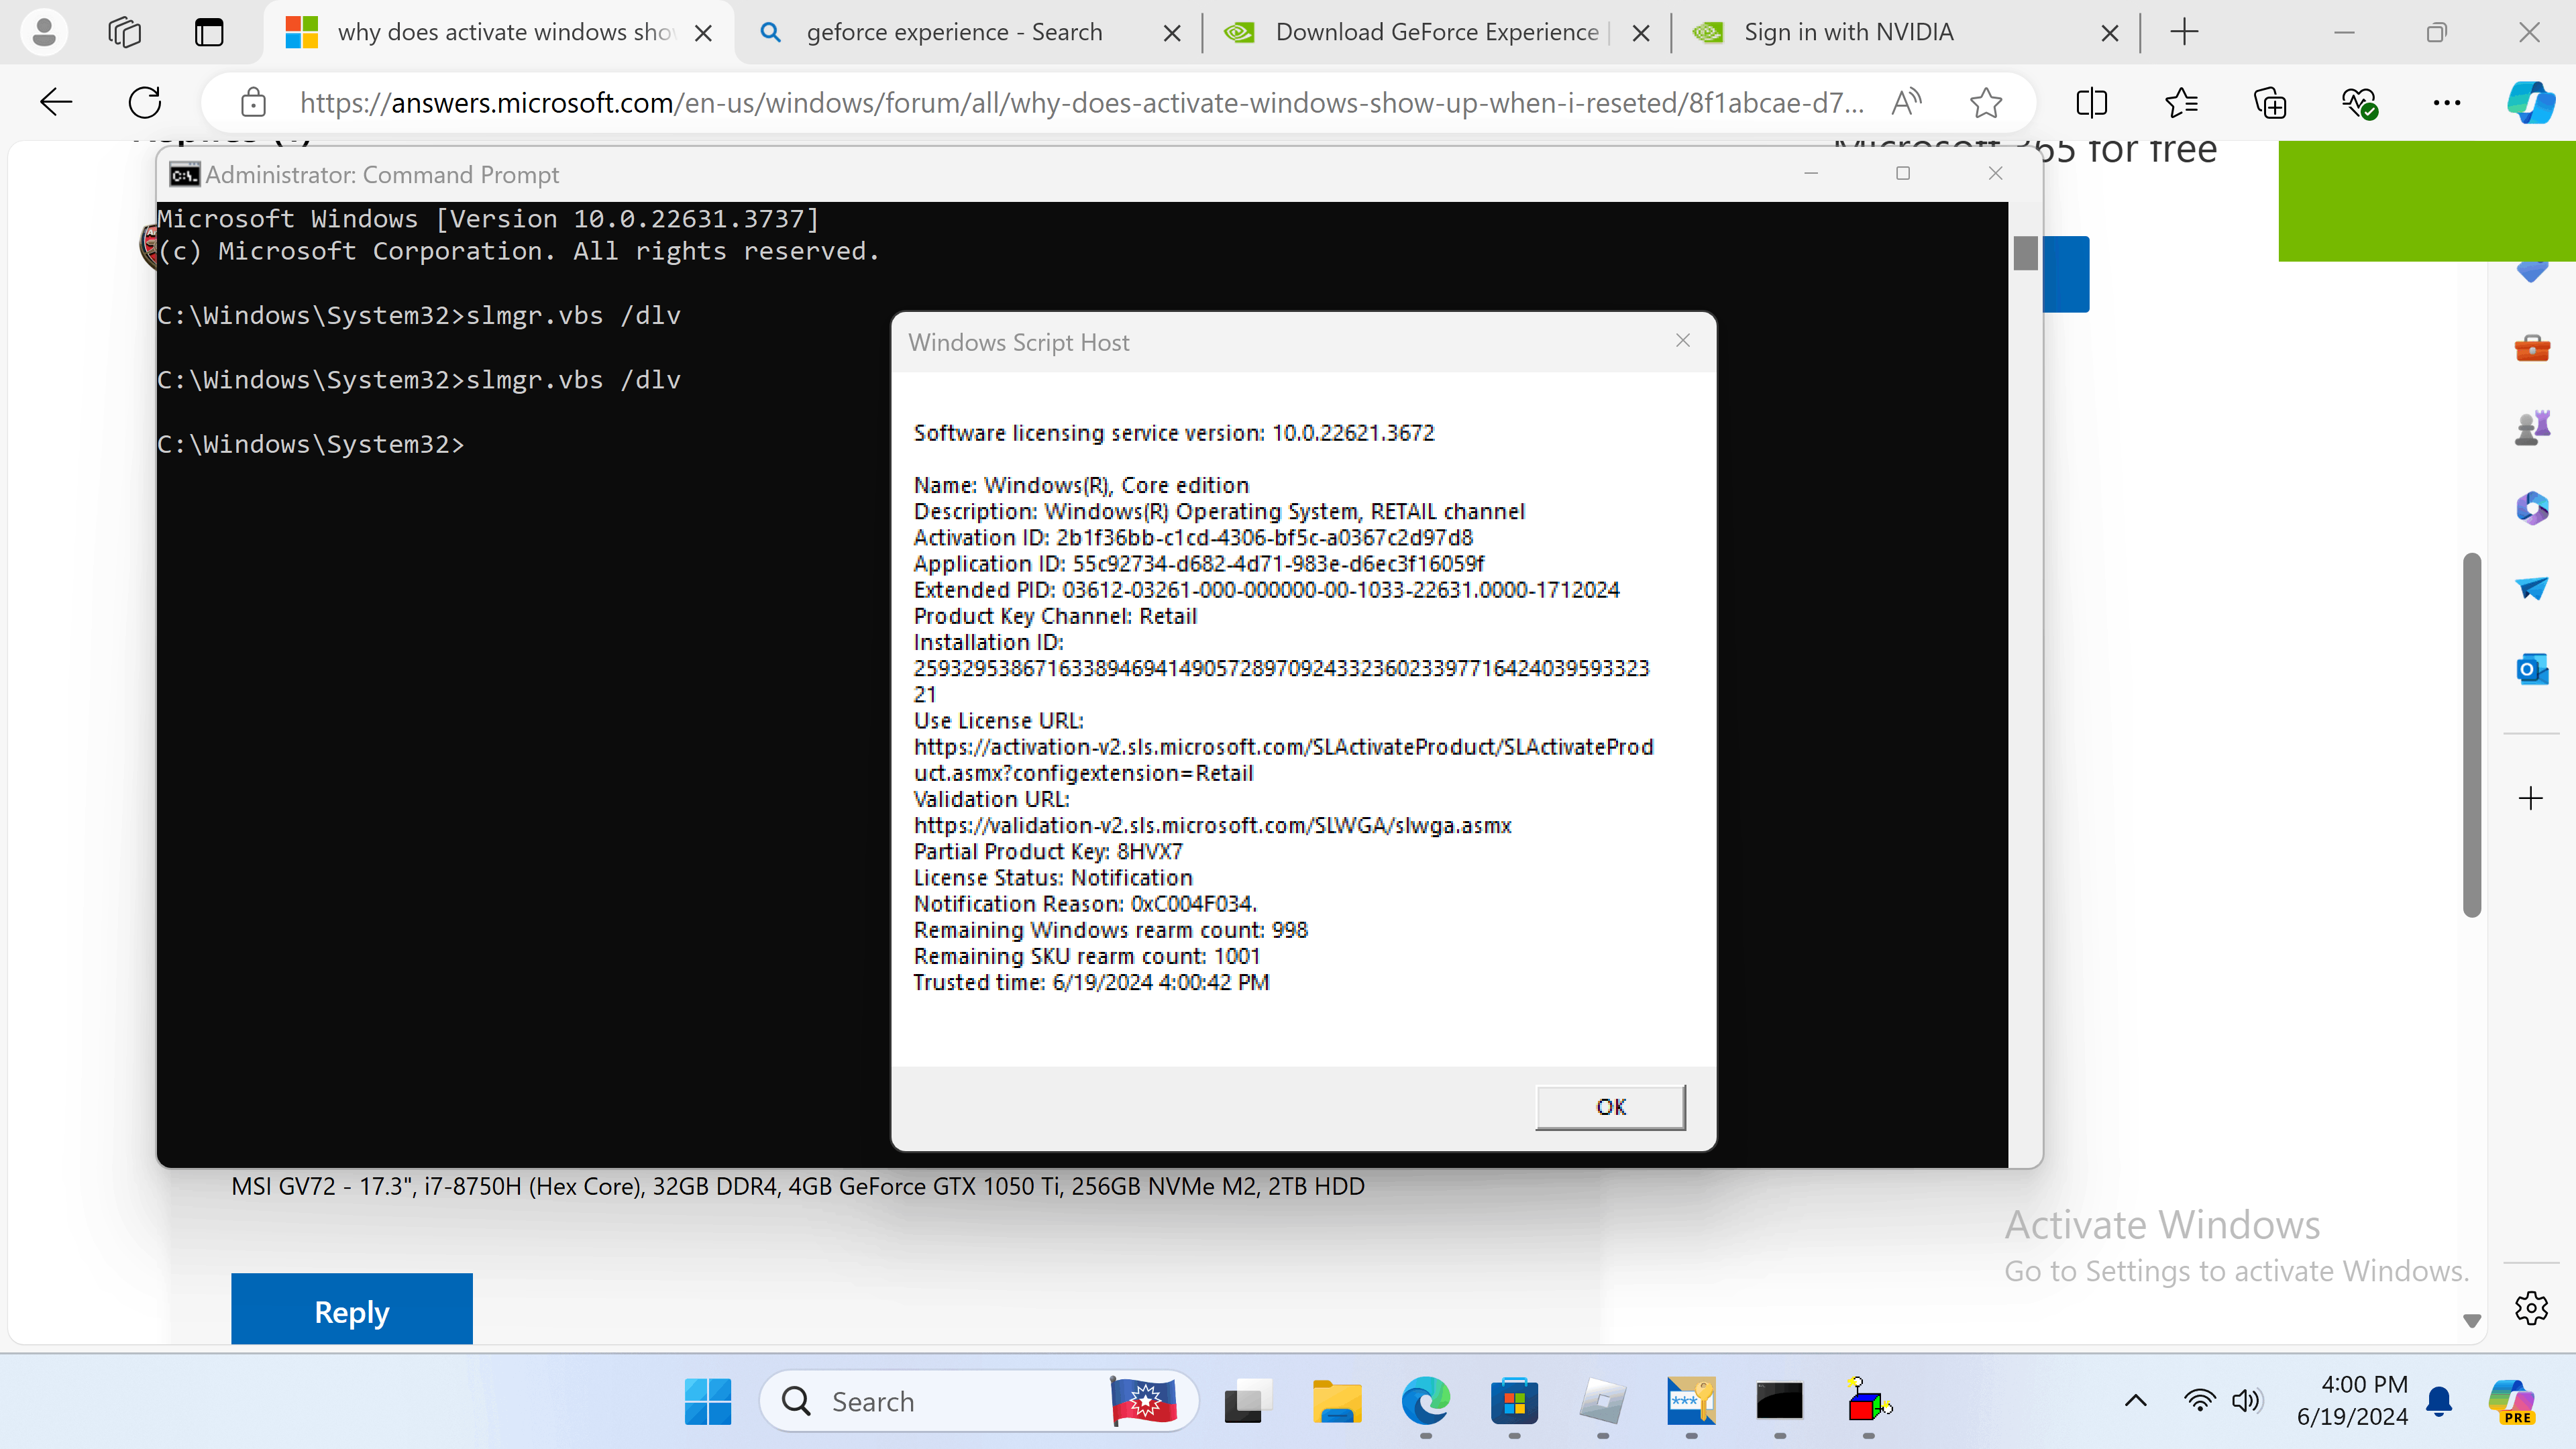Open a new browser tab
Viewport: 2576px width, 1449px height.
coord(2184,33)
